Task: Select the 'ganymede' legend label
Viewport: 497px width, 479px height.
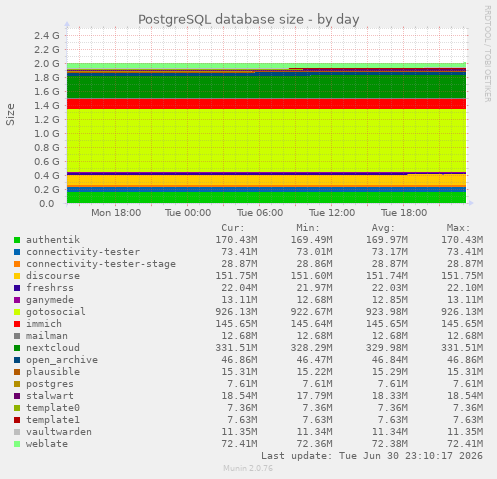Action: click(50, 300)
